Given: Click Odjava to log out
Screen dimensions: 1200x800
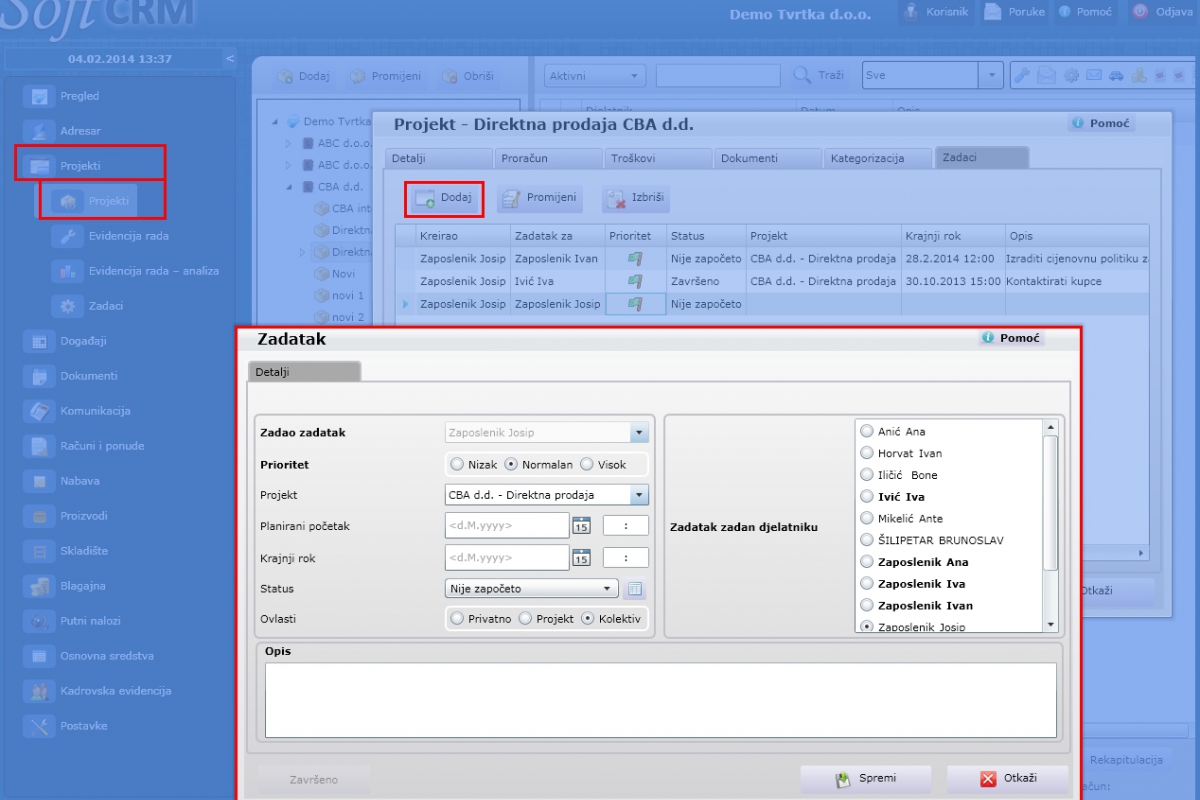Looking at the screenshot, I should [1162, 12].
